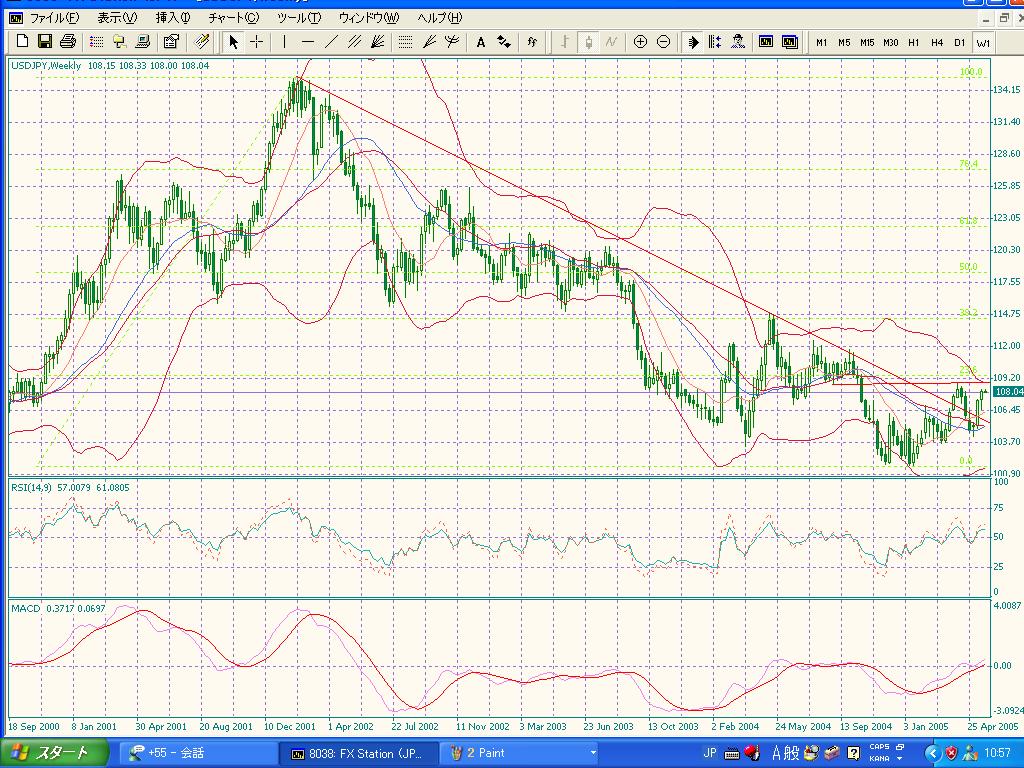1024x768 pixels.
Task: Zoom in on the chart with plus icon
Action: 640,41
